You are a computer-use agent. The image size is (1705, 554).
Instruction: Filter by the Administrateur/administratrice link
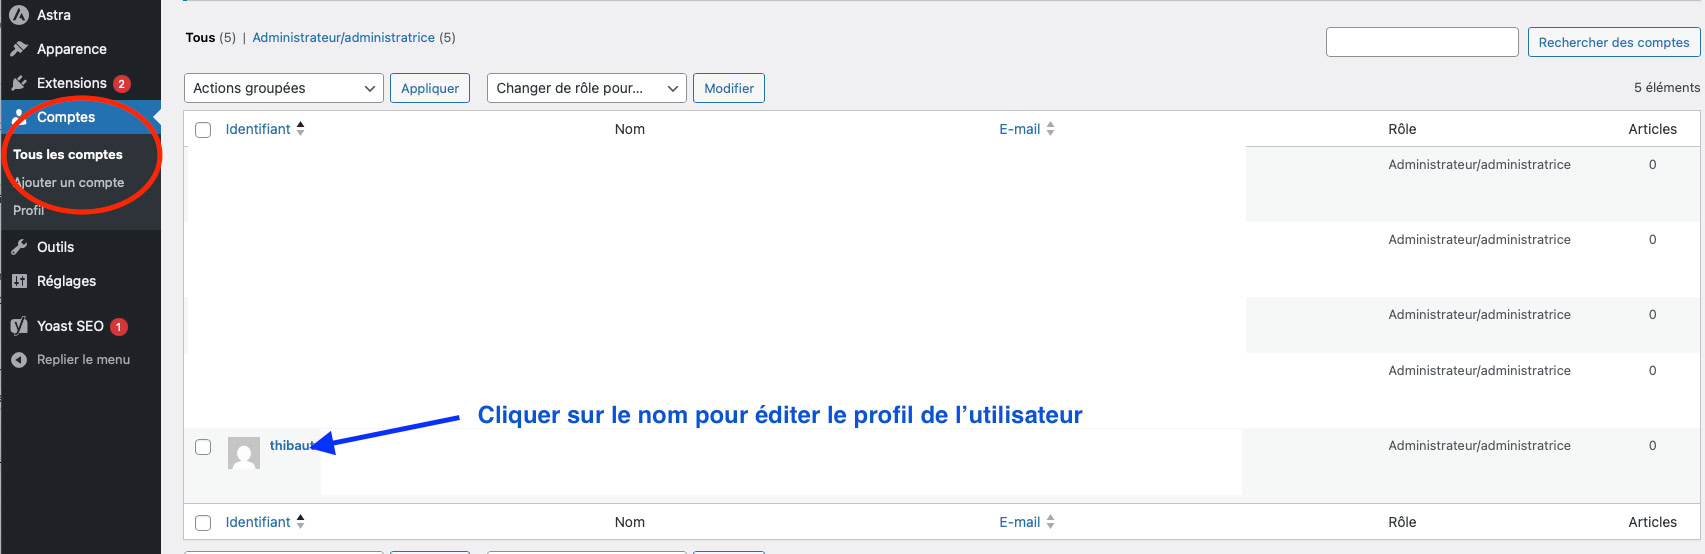(x=343, y=38)
